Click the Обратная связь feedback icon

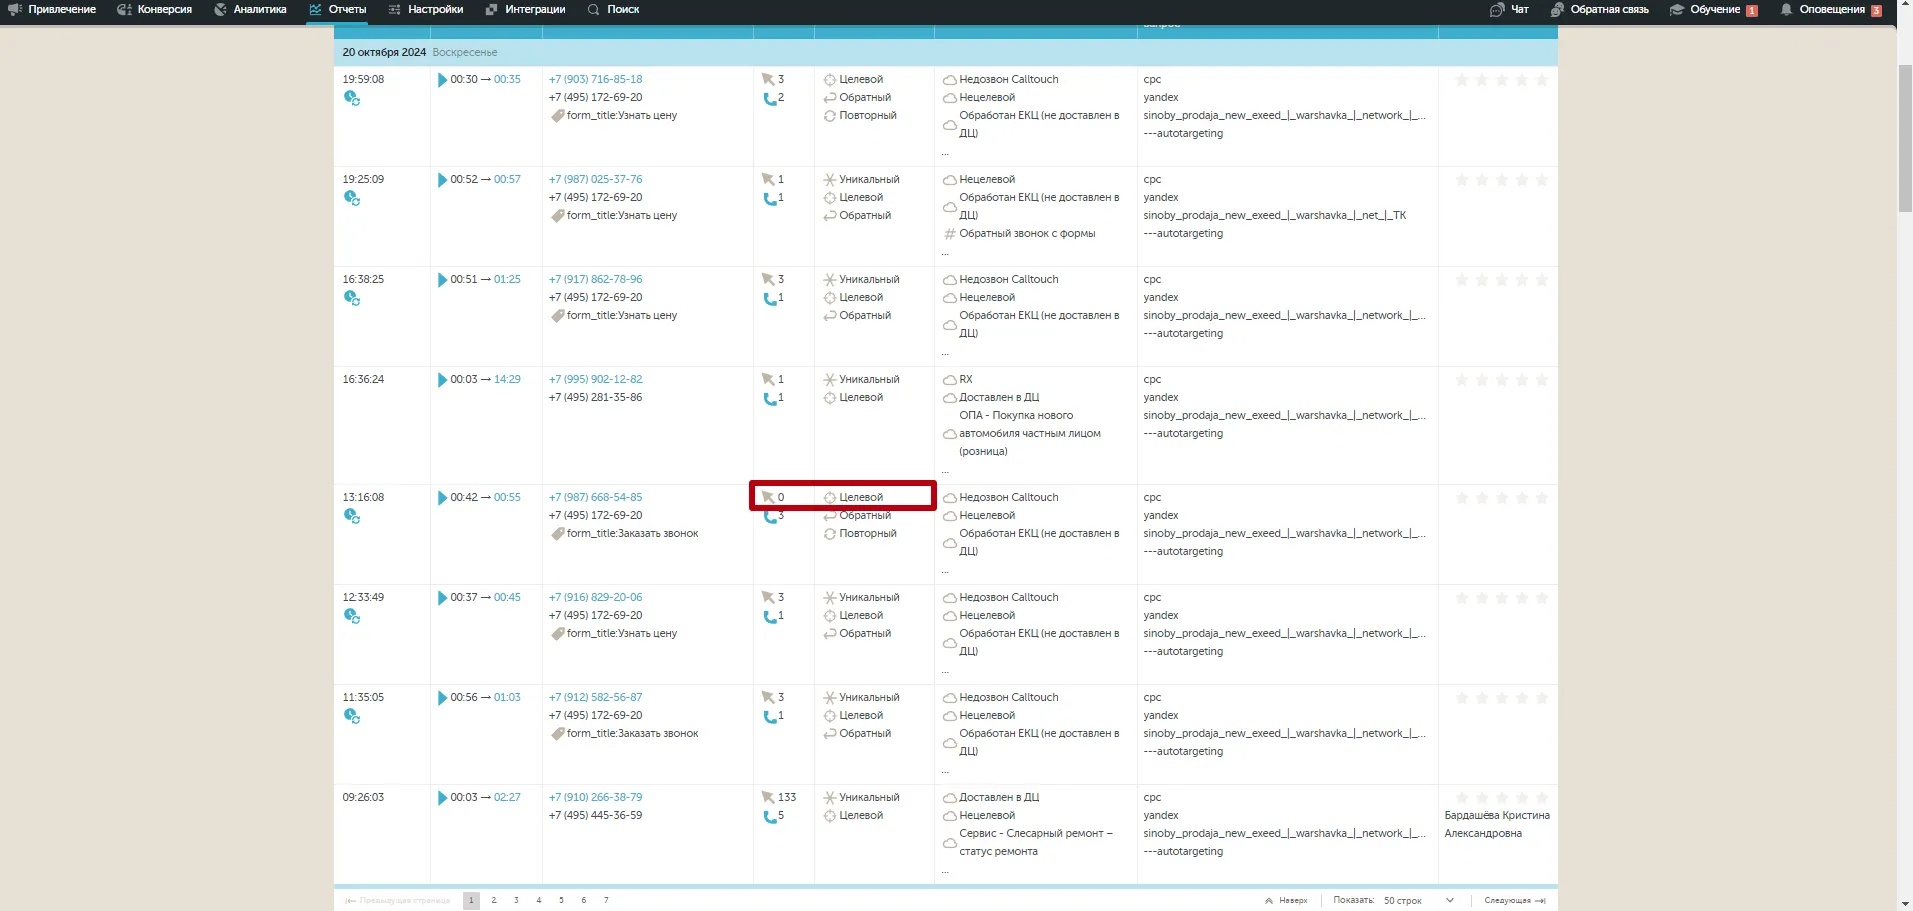pos(1557,10)
